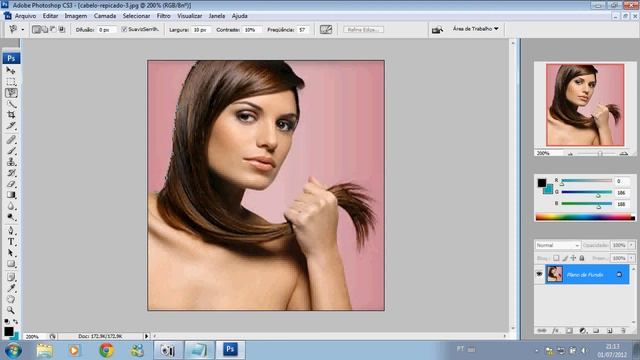Click the Largura width input field
Image resolution: width=640 pixels, height=360 pixels.
pyautogui.click(x=200, y=30)
